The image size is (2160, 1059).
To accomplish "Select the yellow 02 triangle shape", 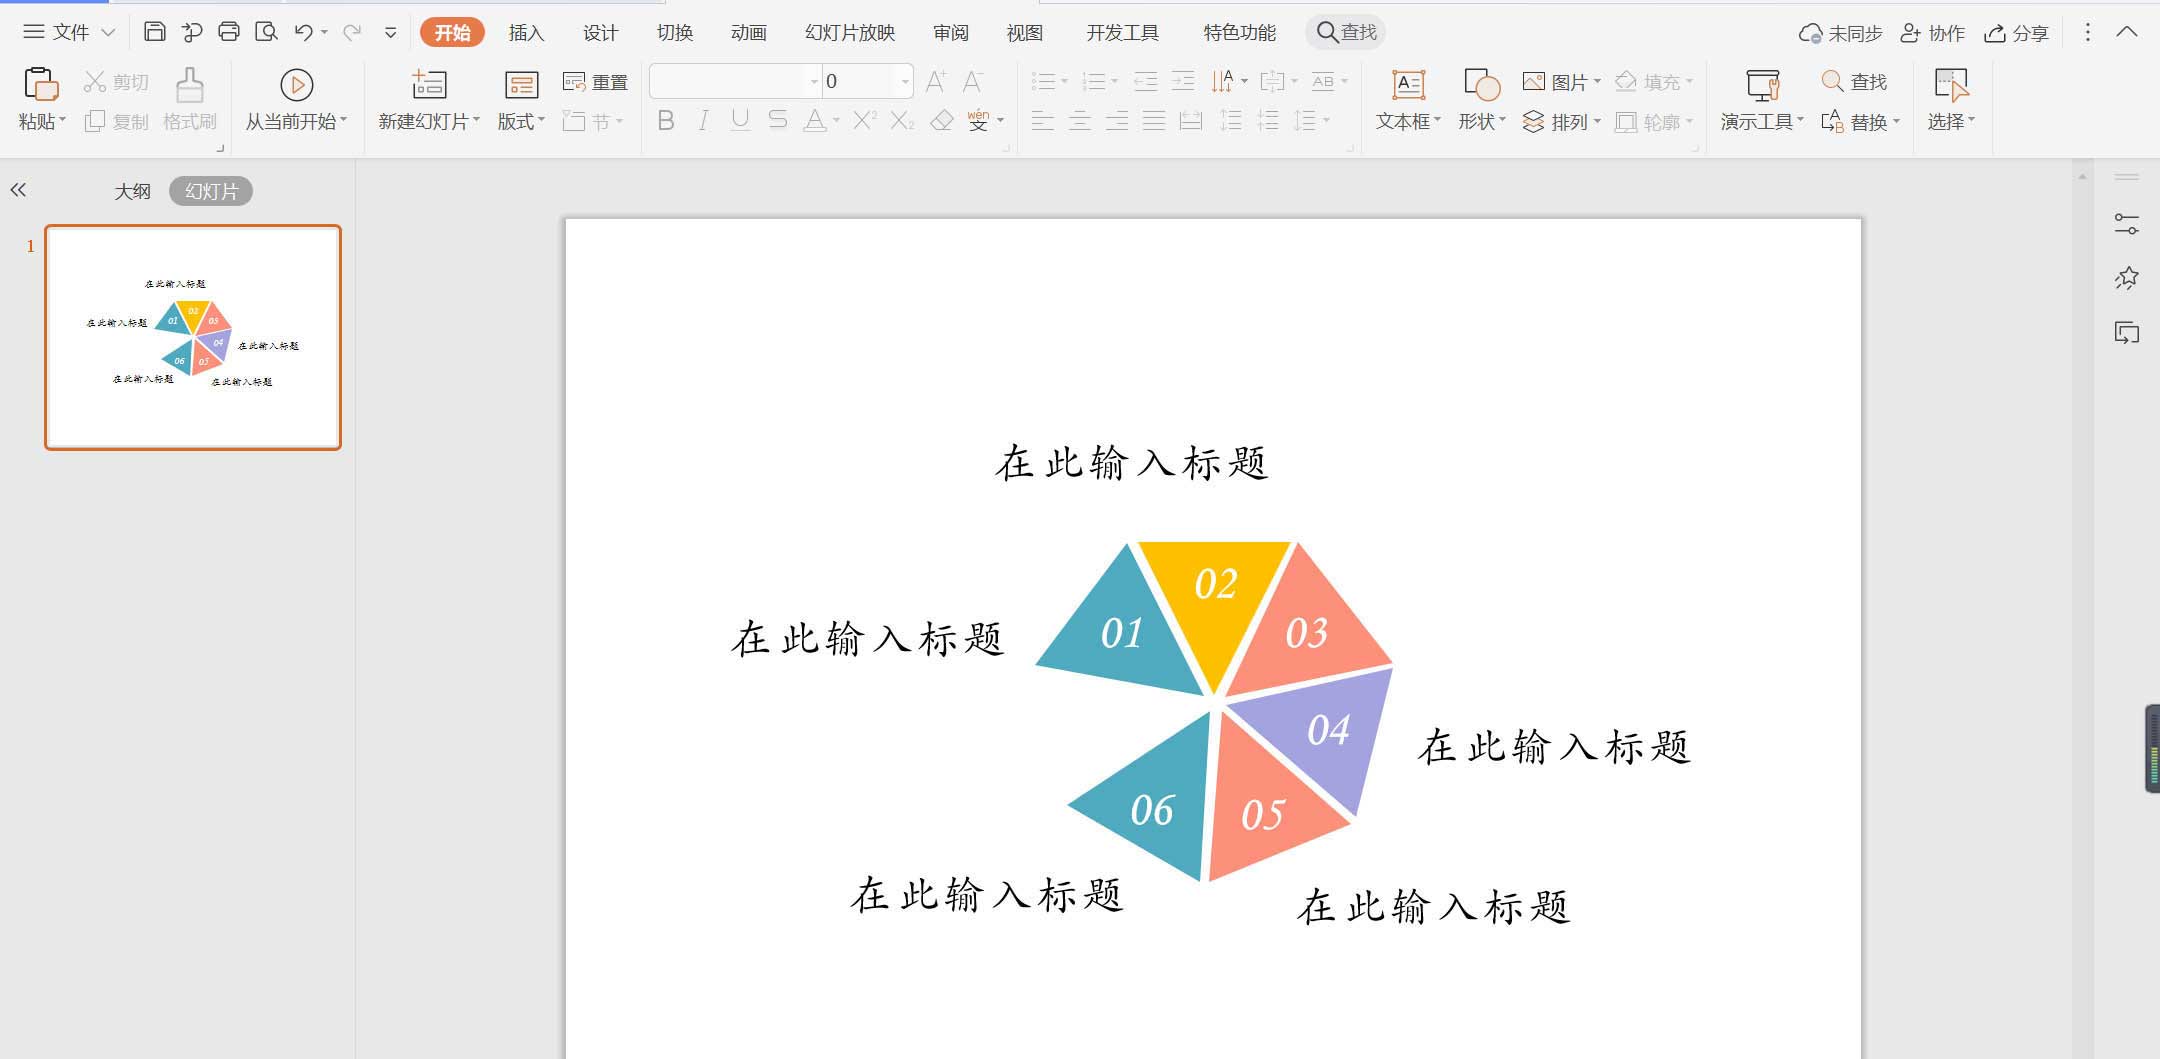I will coord(1215,608).
